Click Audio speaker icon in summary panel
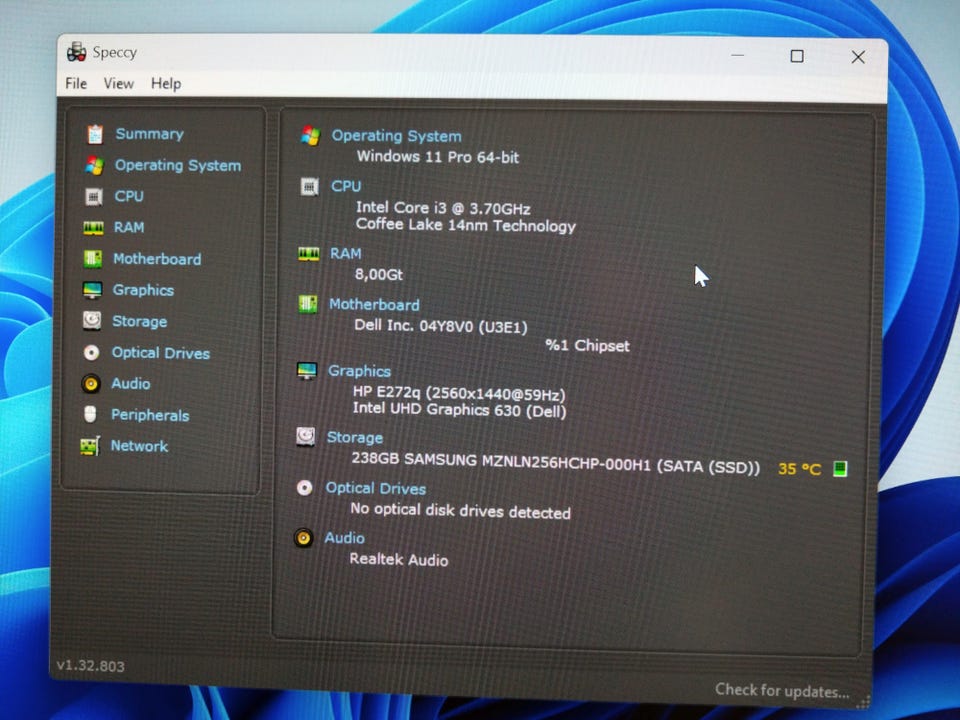The height and width of the screenshot is (720, 960). [x=303, y=538]
